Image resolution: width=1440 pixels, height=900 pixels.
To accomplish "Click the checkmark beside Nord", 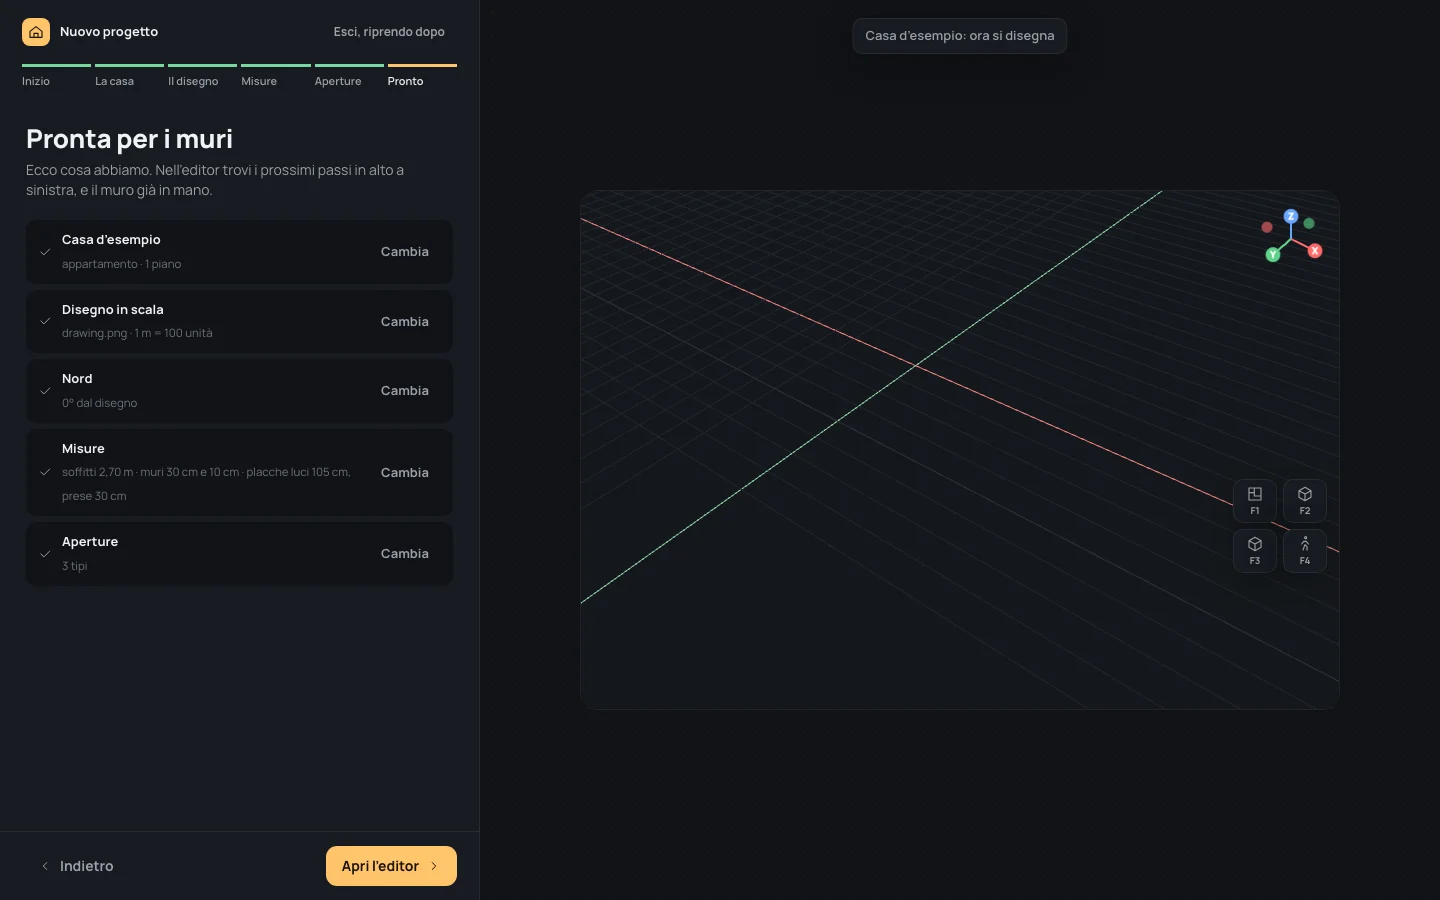I will tap(45, 391).
